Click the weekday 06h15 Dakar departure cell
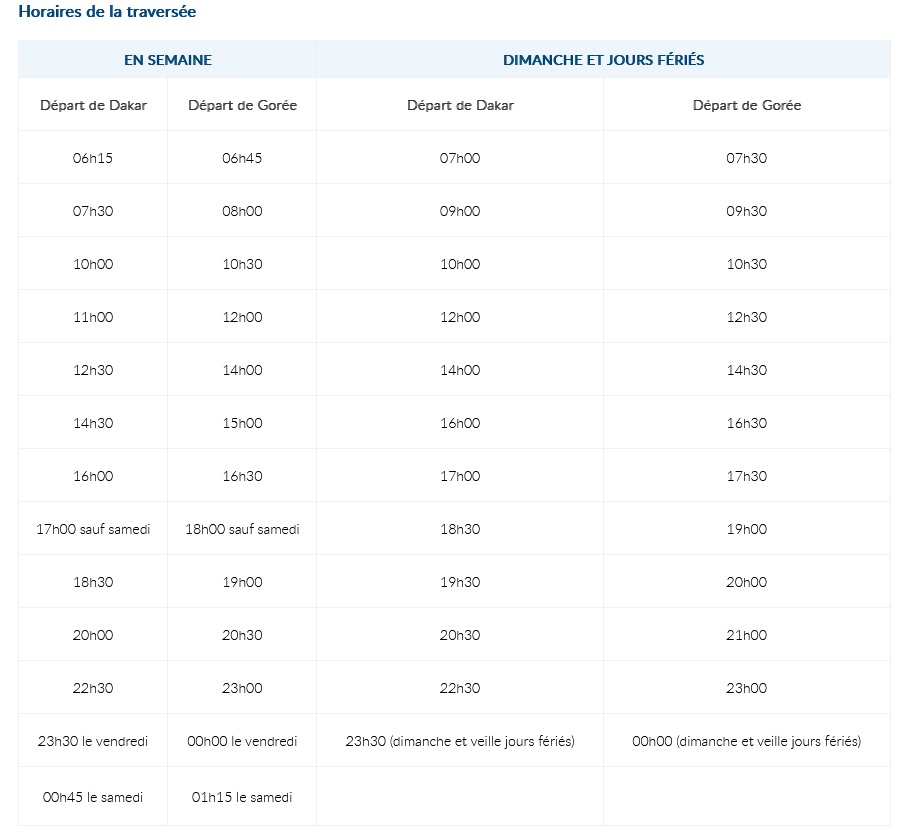 click(93, 158)
